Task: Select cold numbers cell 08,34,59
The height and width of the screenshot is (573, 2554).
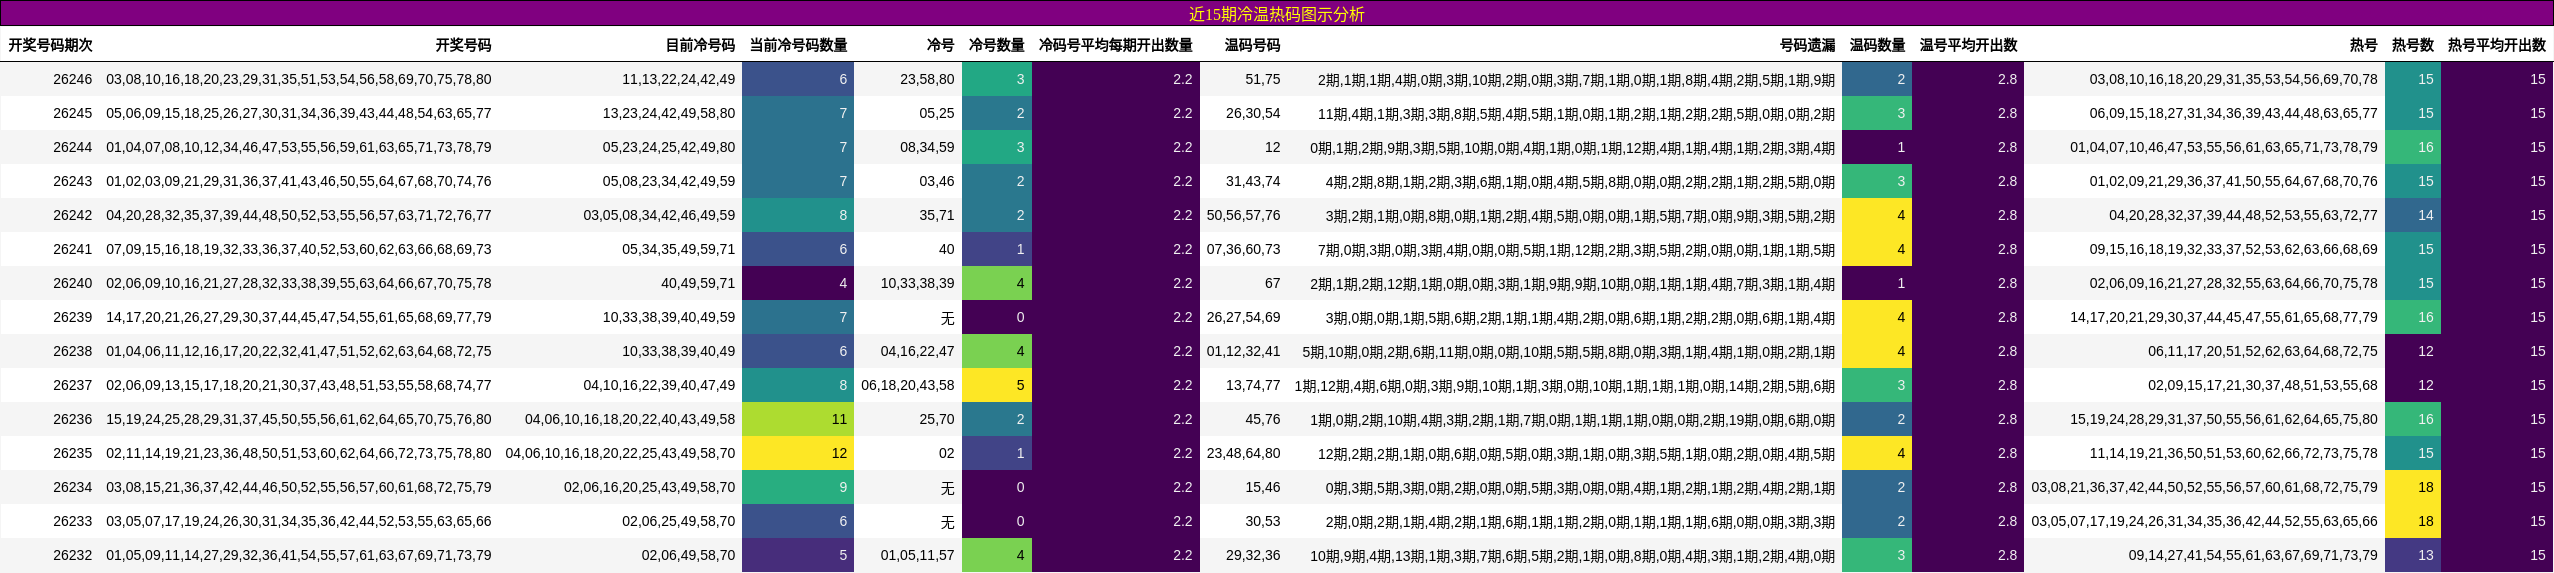Action: pyautogui.click(x=927, y=147)
